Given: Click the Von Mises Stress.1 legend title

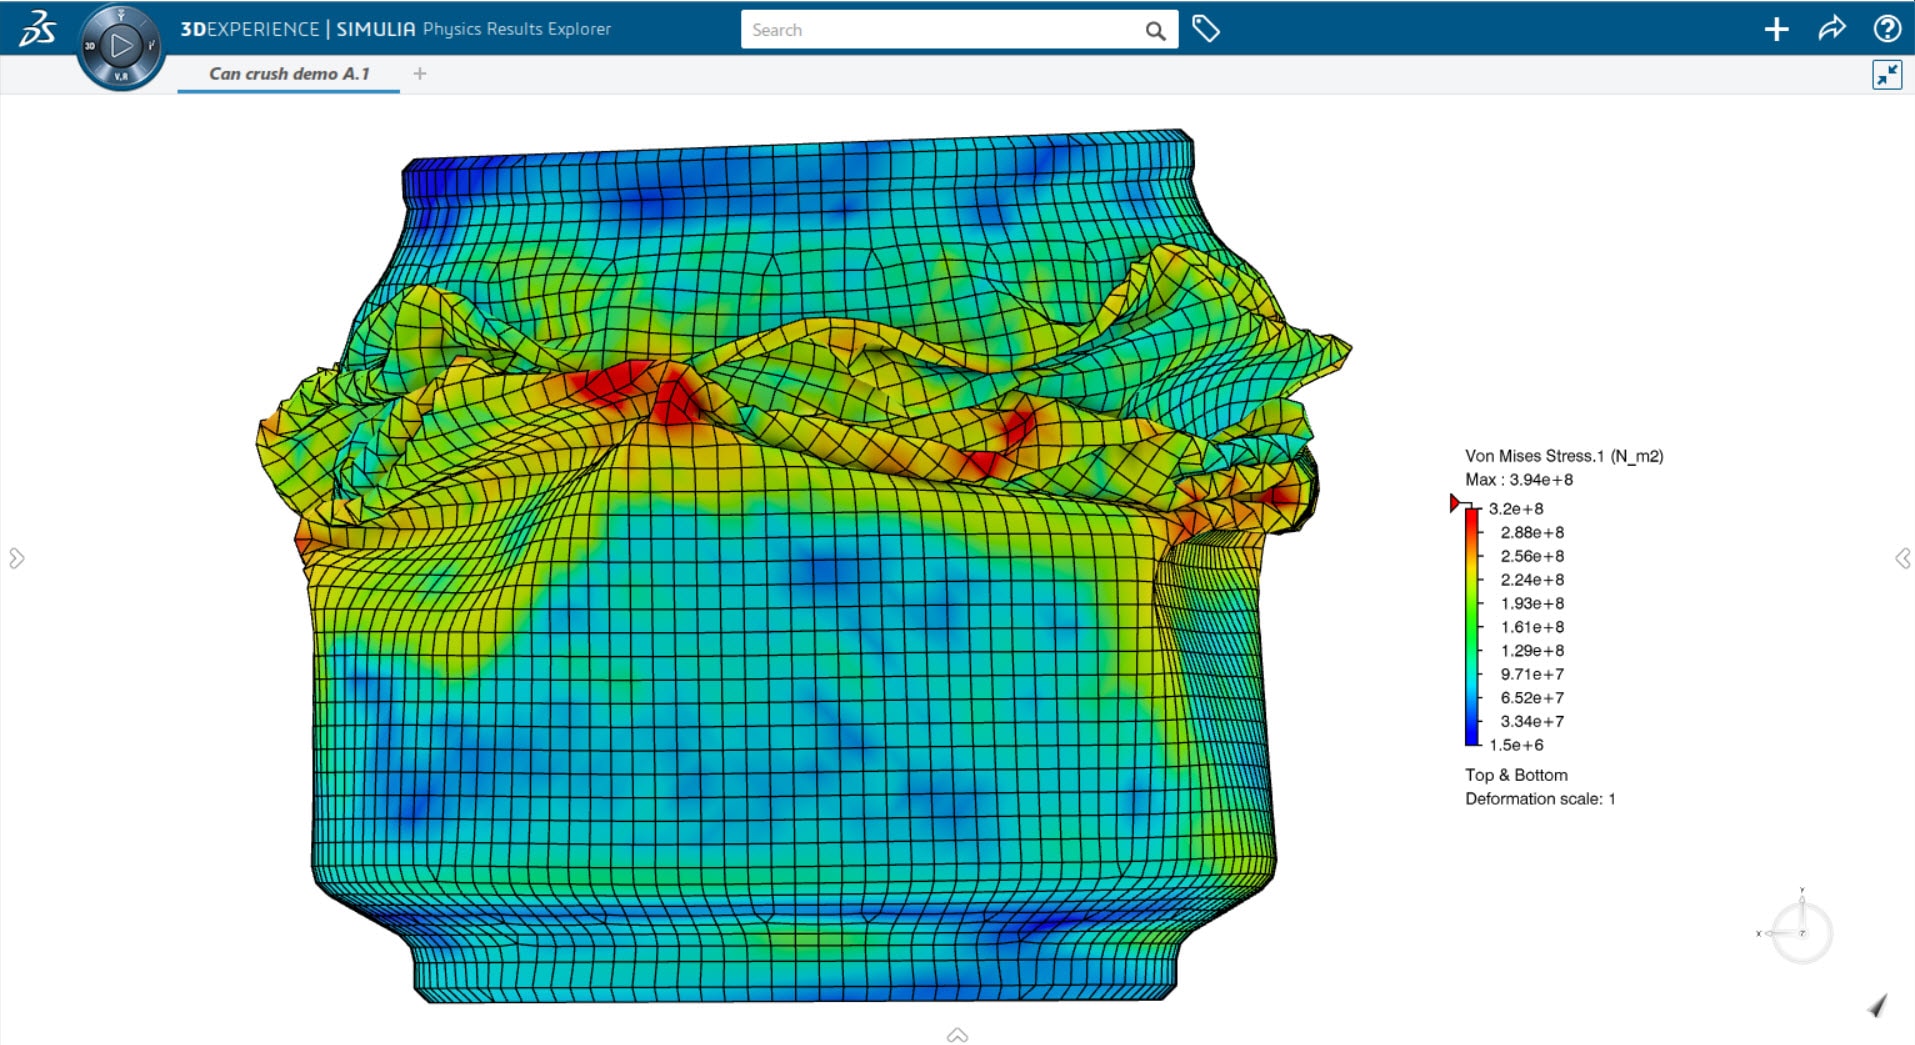Looking at the screenshot, I should (x=1567, y=455).
